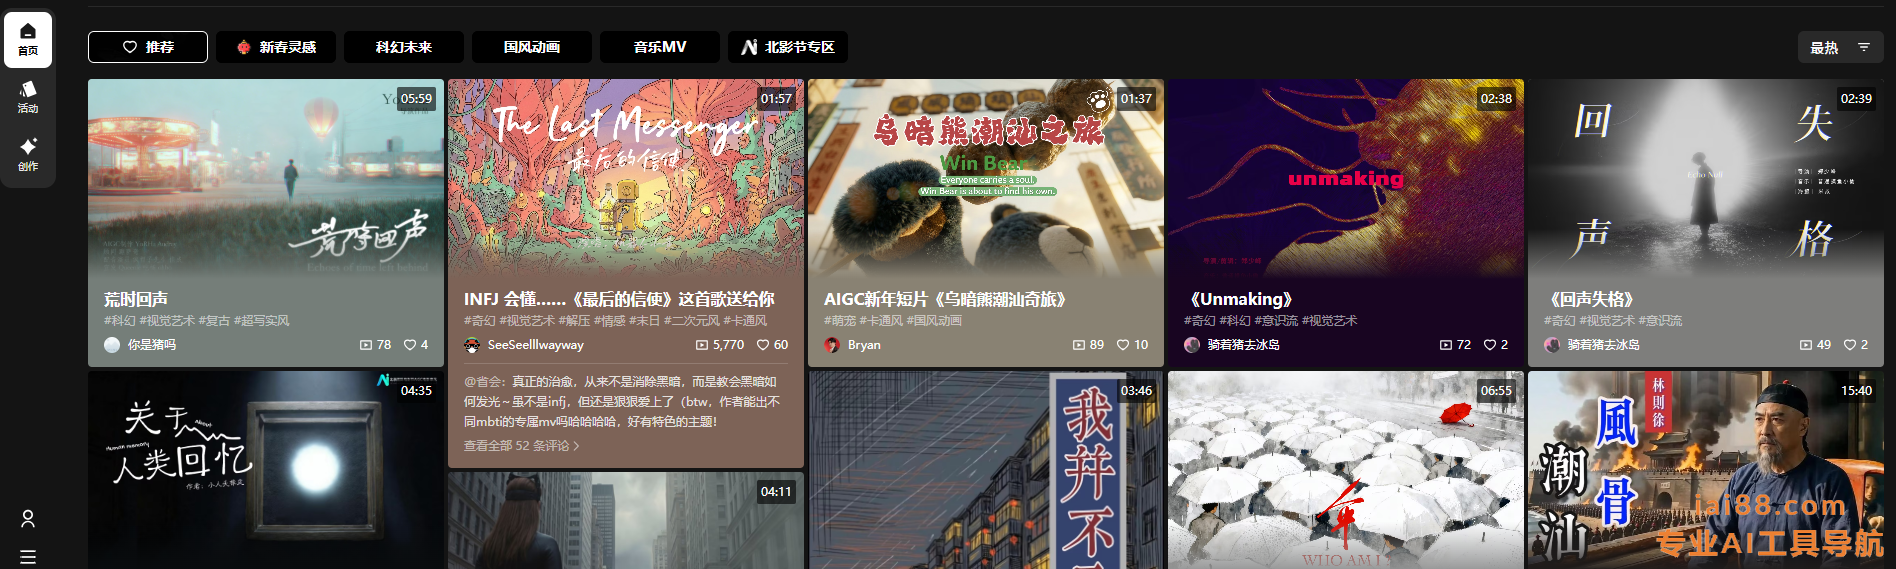Screen dimensions: 1896x569
Task: Toggle like on 乌暗熊潮汕奇旅 video
Action: (x=1123, y=345)
